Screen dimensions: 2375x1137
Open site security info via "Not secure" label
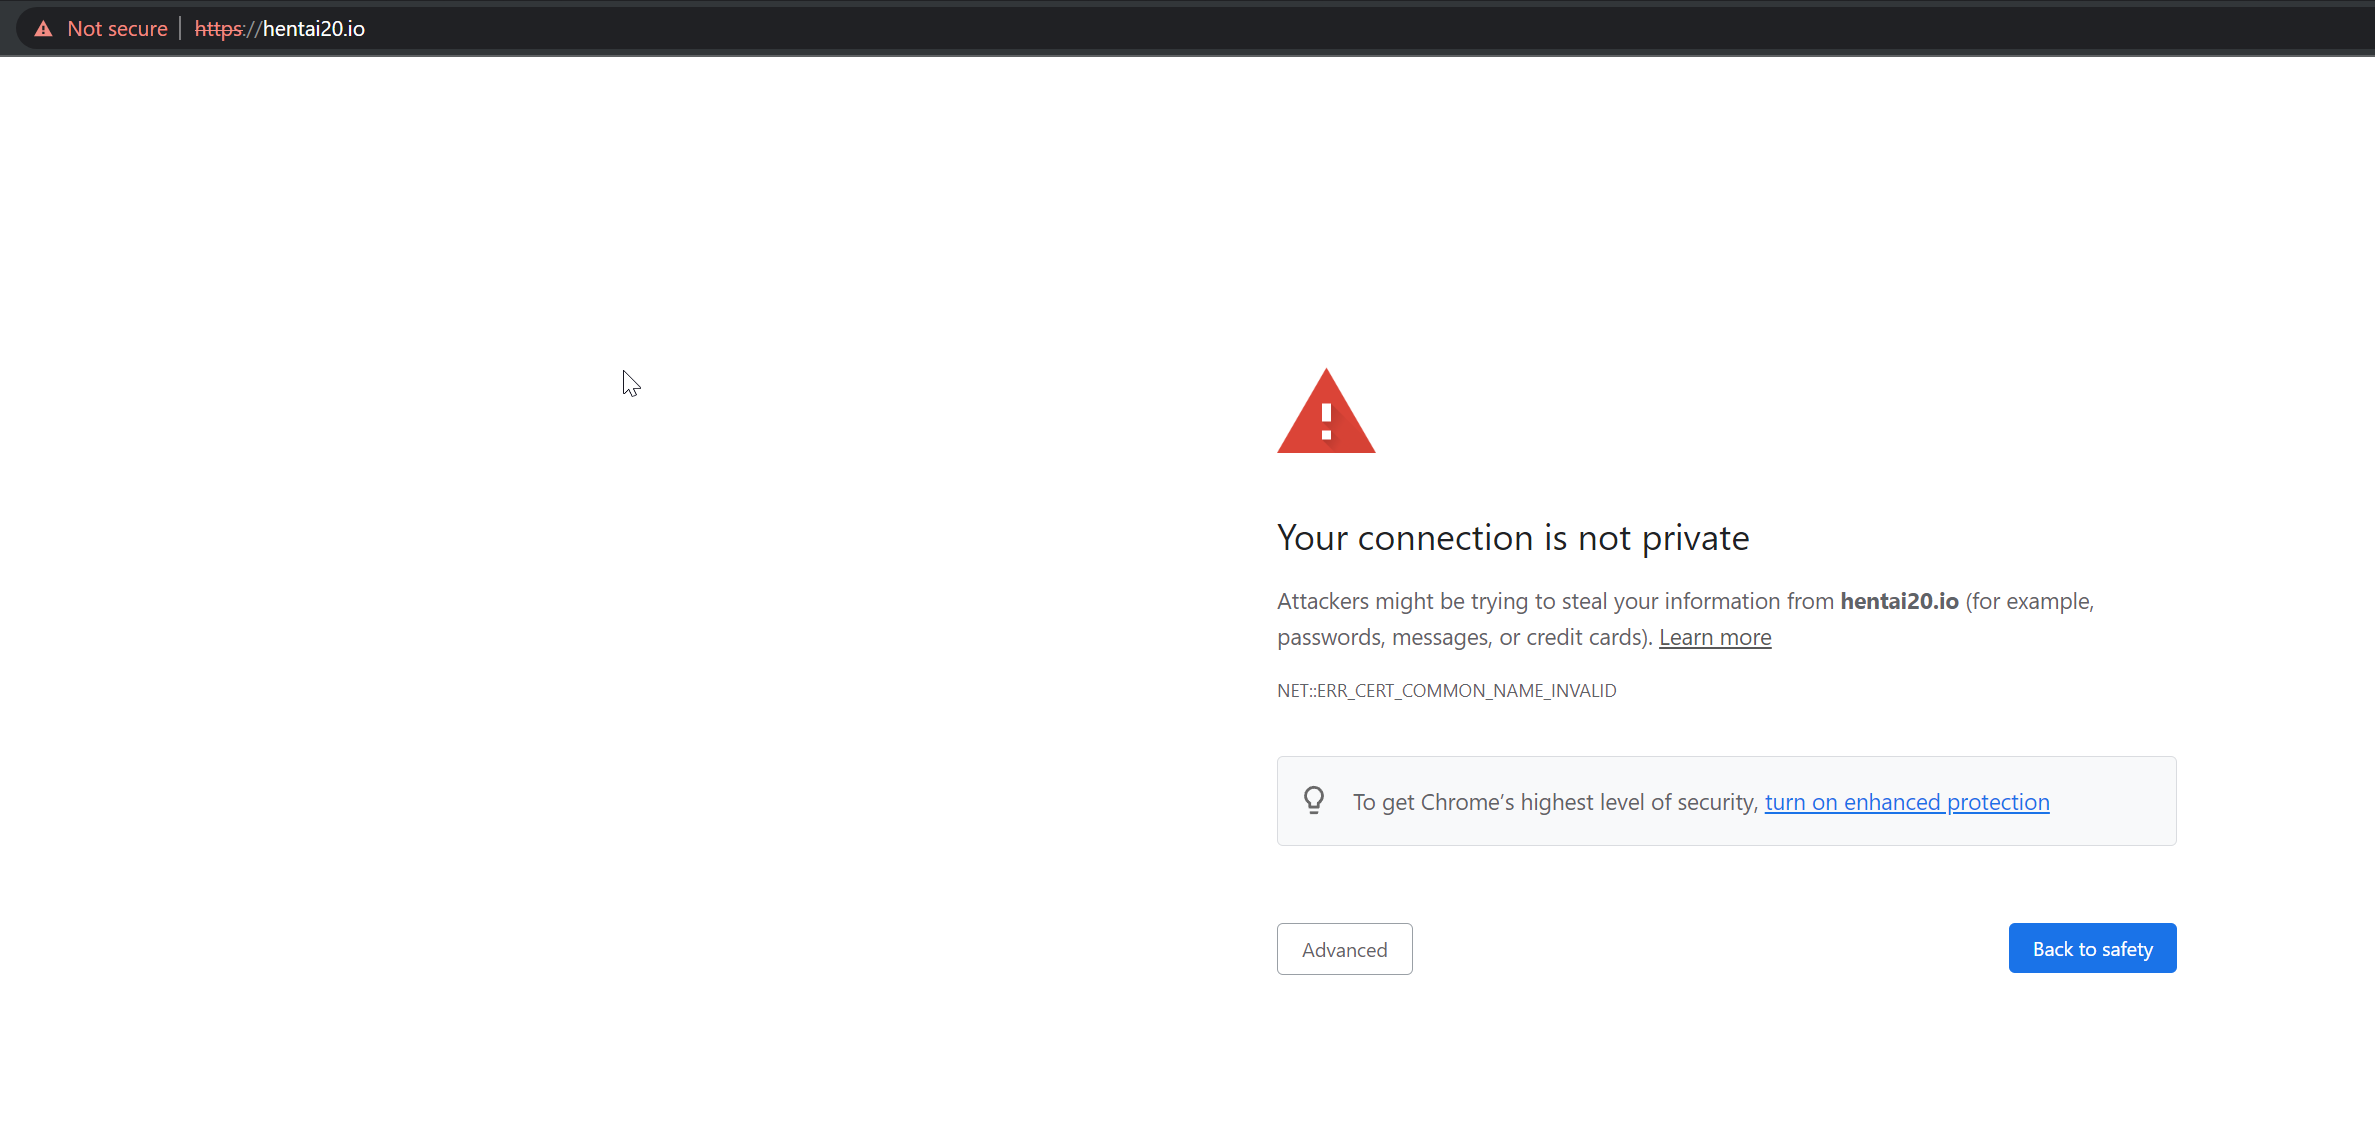(x=117, y=28)
